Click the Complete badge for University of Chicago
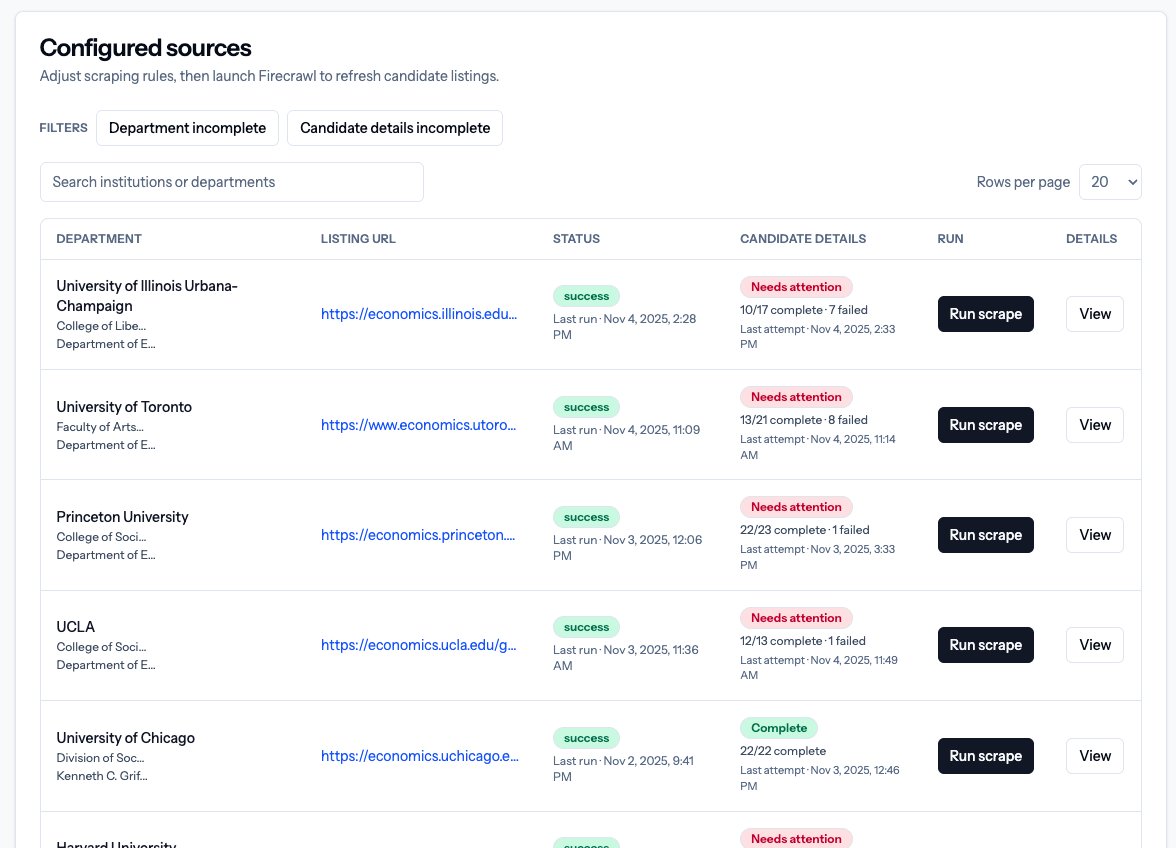Image resolution: width=1176 pixels, height=848 pixels. click(779, 728)
